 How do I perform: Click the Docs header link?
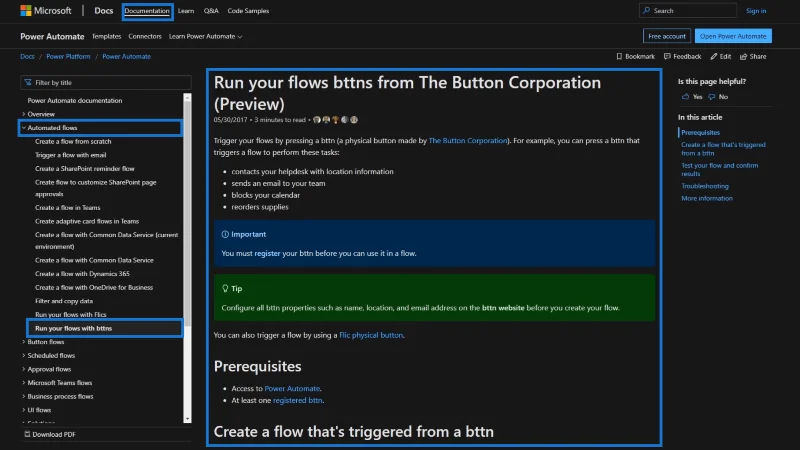[x=104, y=11]
